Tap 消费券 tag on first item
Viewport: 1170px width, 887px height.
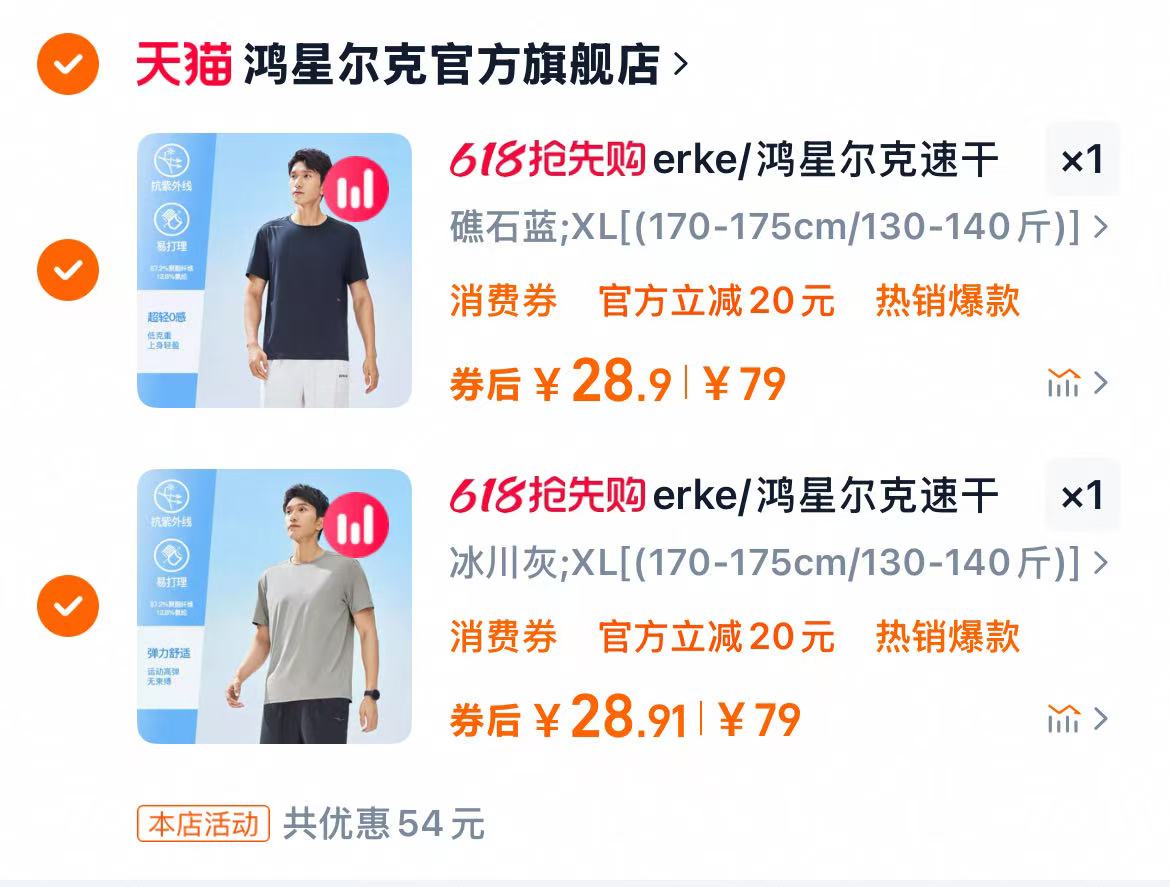click(504, 301)
